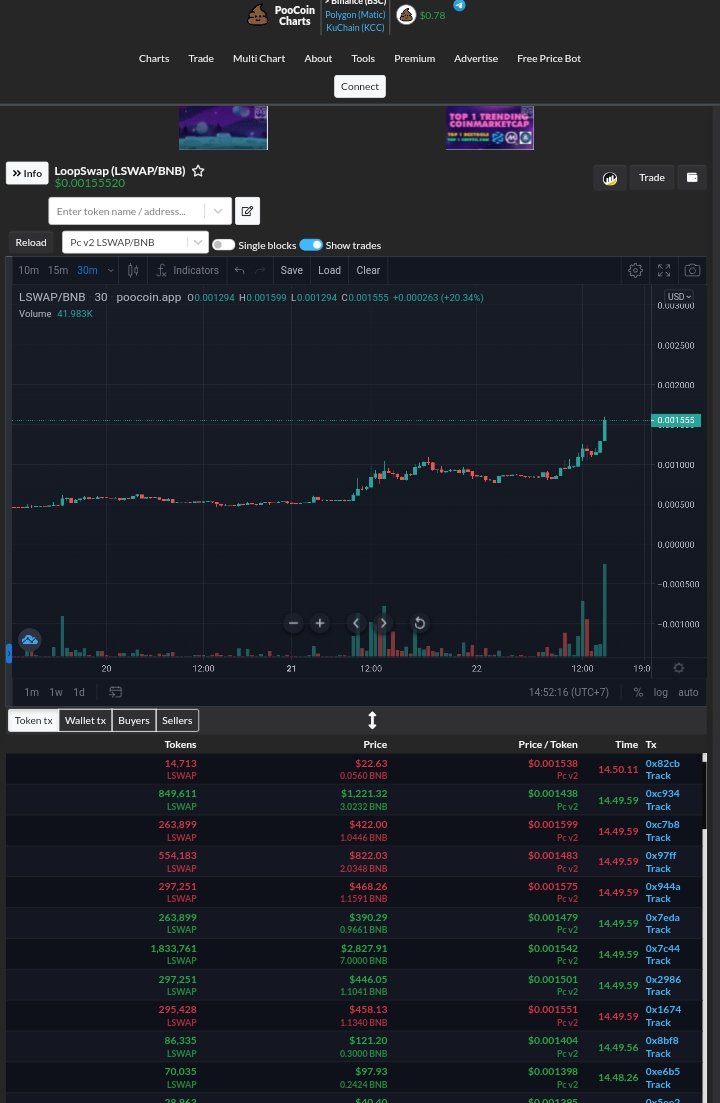720x1103 pixels.
Task: Open the timezone 14:52:16 (UTC+7) selector
Action: click(x=569, y=692)
